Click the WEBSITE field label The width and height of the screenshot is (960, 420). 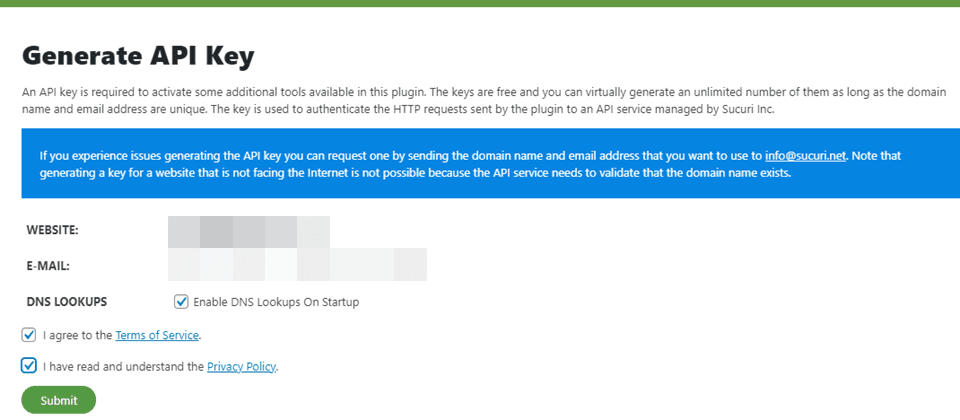coord(52,231)
